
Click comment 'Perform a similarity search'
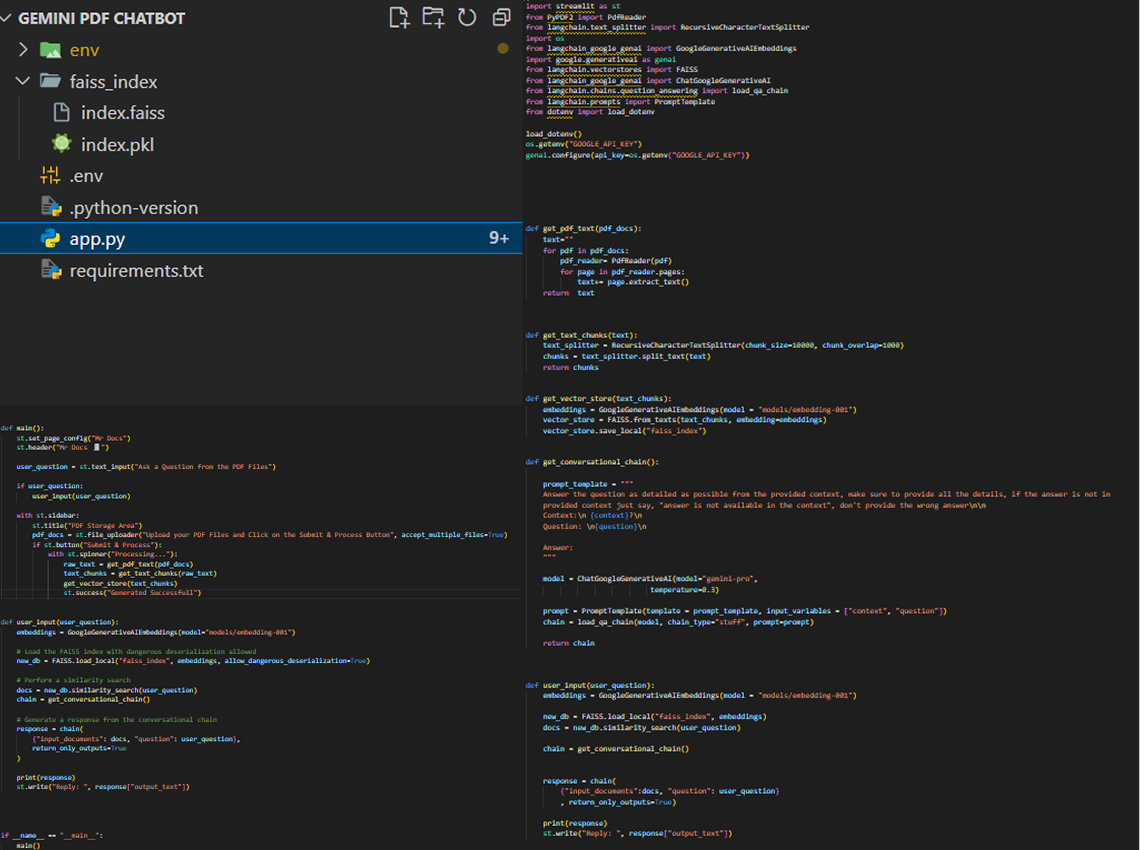(73, 680)
